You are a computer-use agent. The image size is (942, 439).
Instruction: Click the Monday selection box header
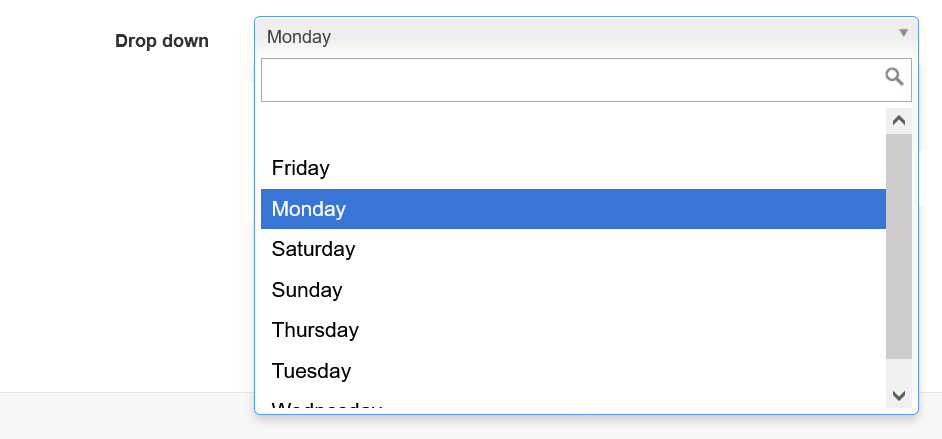[x=586, y=37]
